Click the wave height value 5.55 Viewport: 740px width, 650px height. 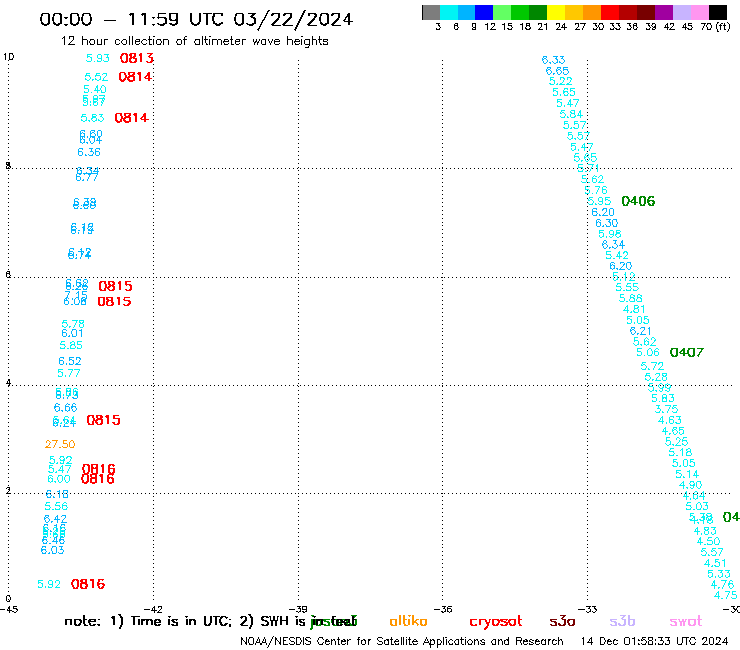(627, 287)
